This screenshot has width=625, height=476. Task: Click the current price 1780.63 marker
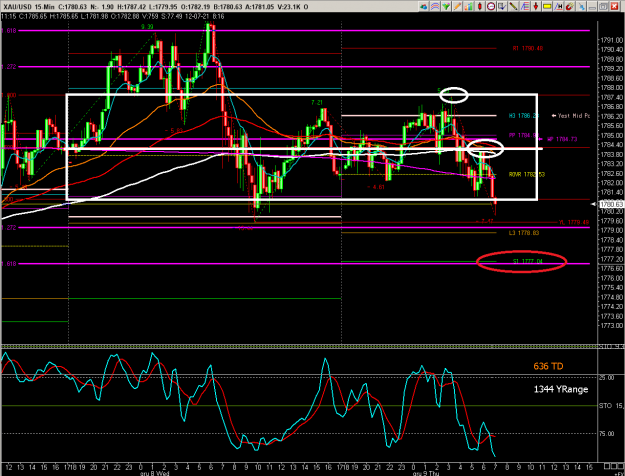[611, 204]
